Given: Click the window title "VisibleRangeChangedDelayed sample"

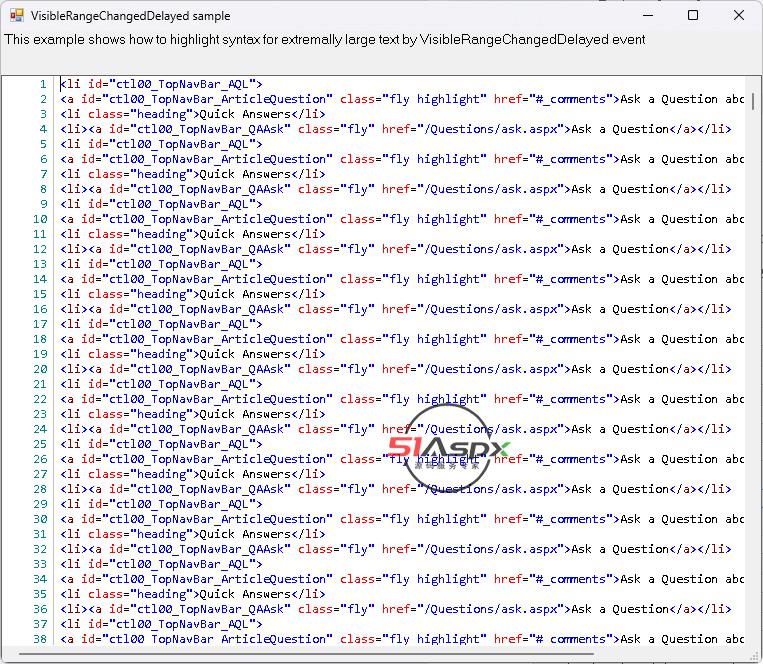Looking at the screenshot, I should point(130,16).
